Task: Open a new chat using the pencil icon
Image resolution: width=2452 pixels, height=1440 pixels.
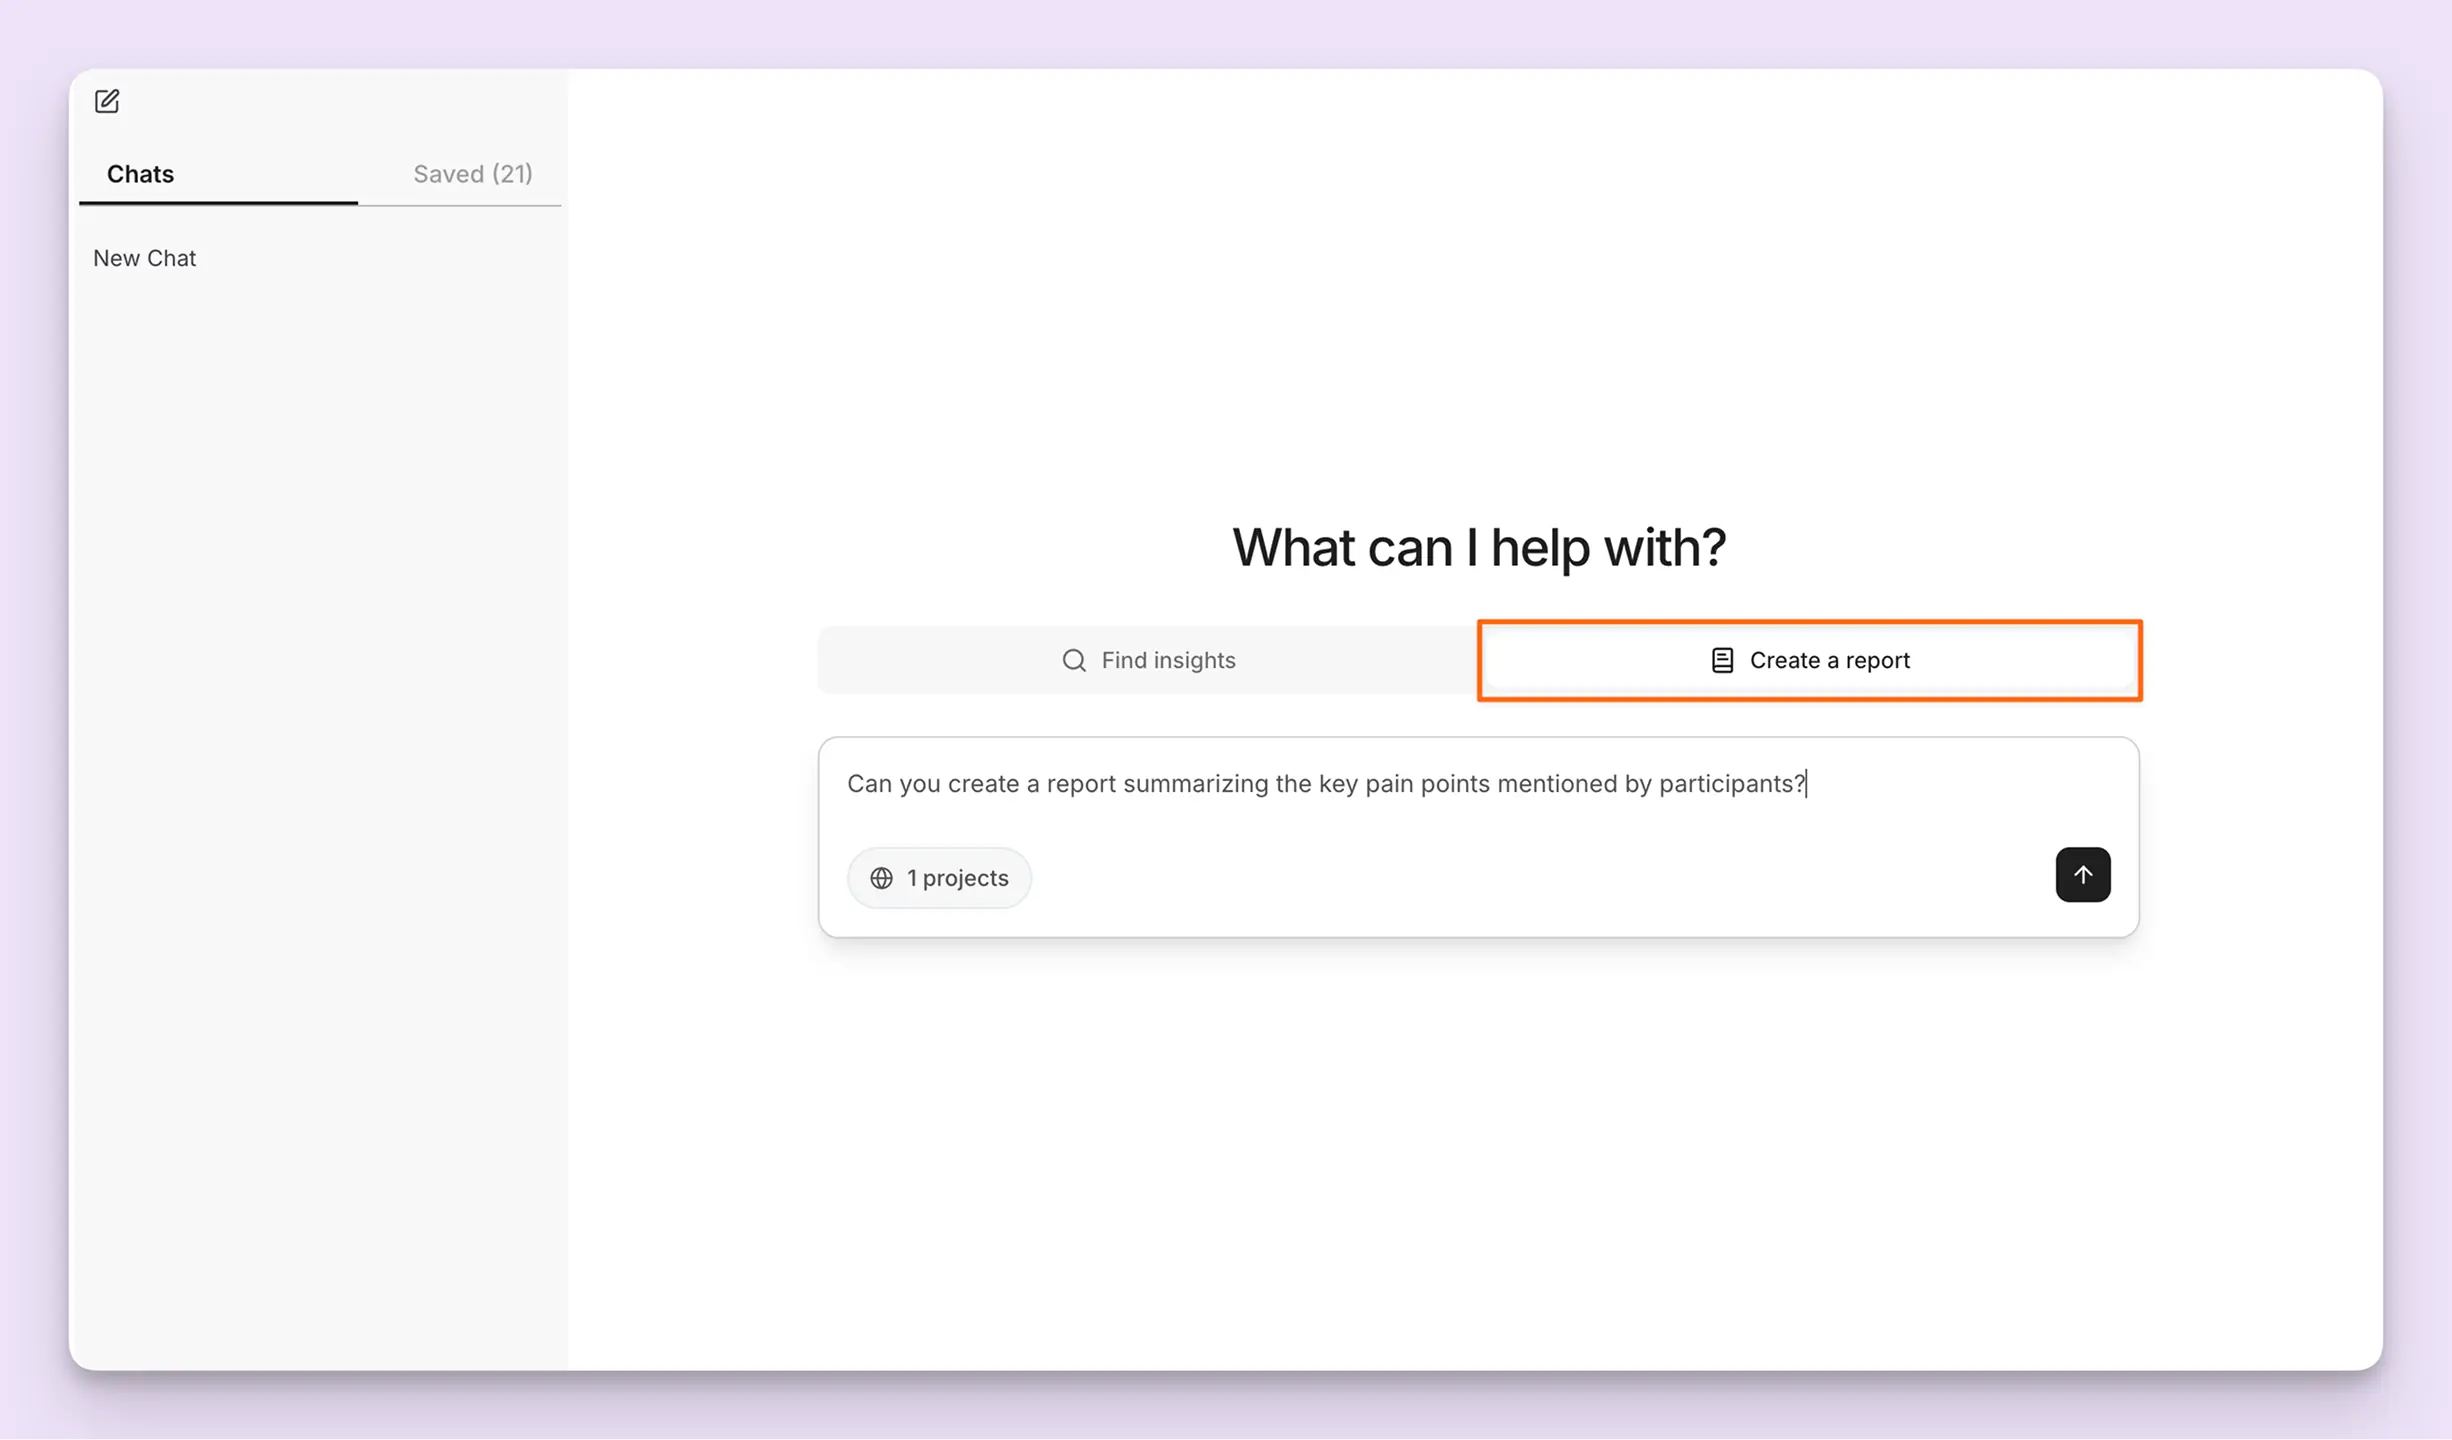Action: [107, 101]
